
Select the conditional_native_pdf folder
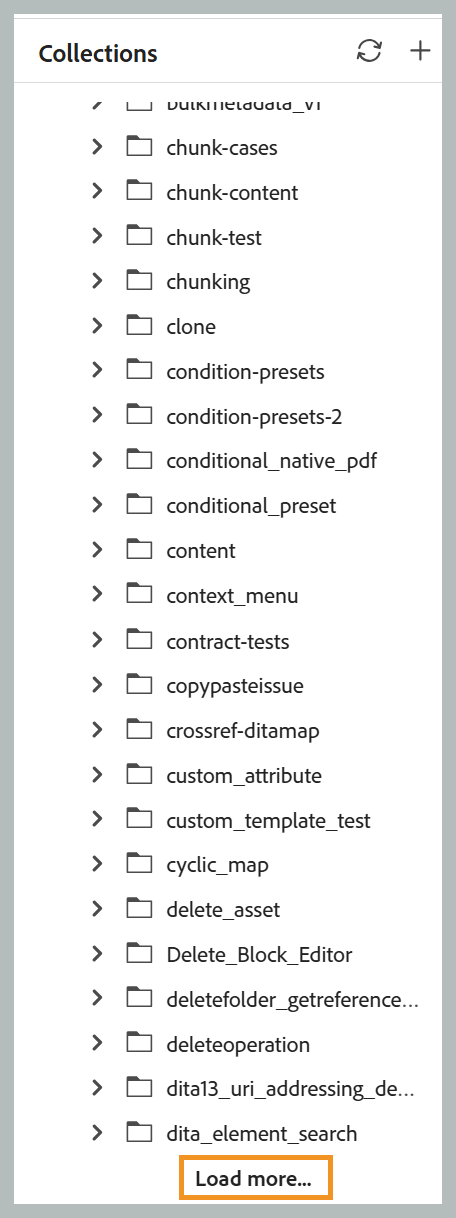[x=271, y=461]
